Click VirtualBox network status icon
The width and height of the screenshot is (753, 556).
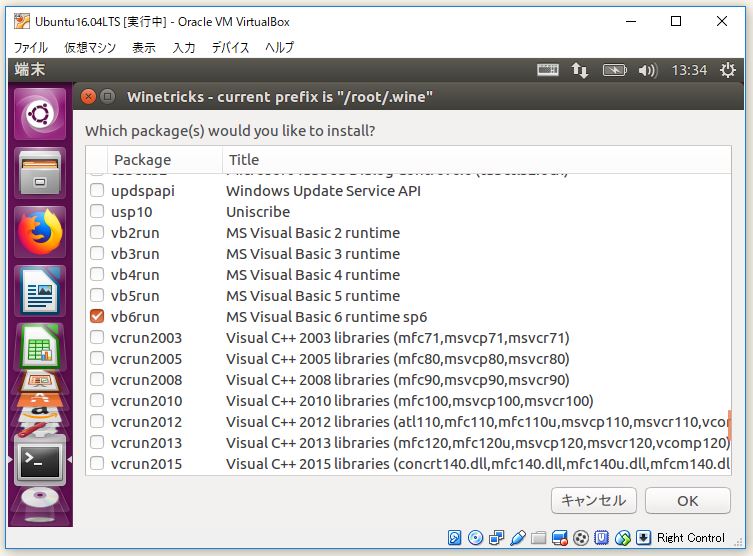[497, 538]
